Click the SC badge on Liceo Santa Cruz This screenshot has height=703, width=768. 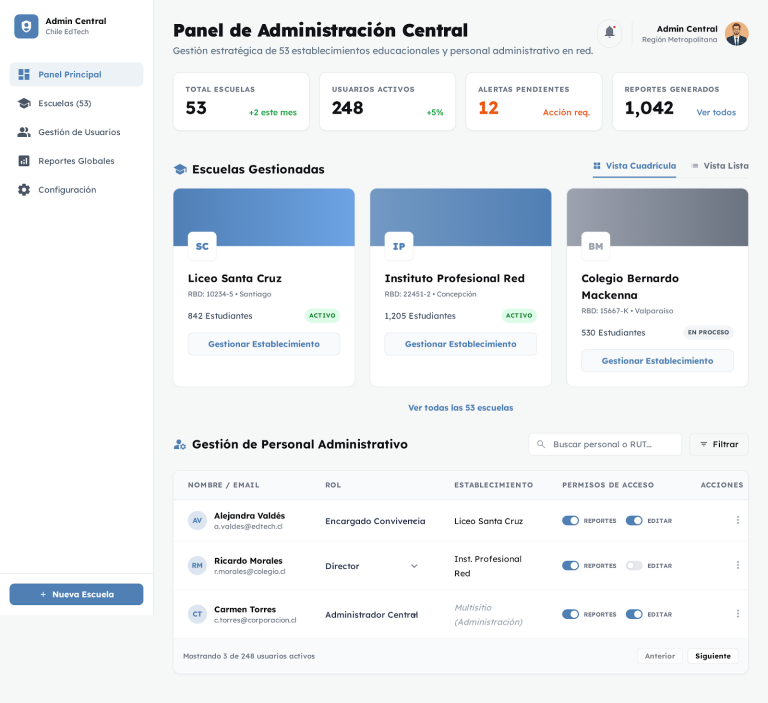(202, 246)
